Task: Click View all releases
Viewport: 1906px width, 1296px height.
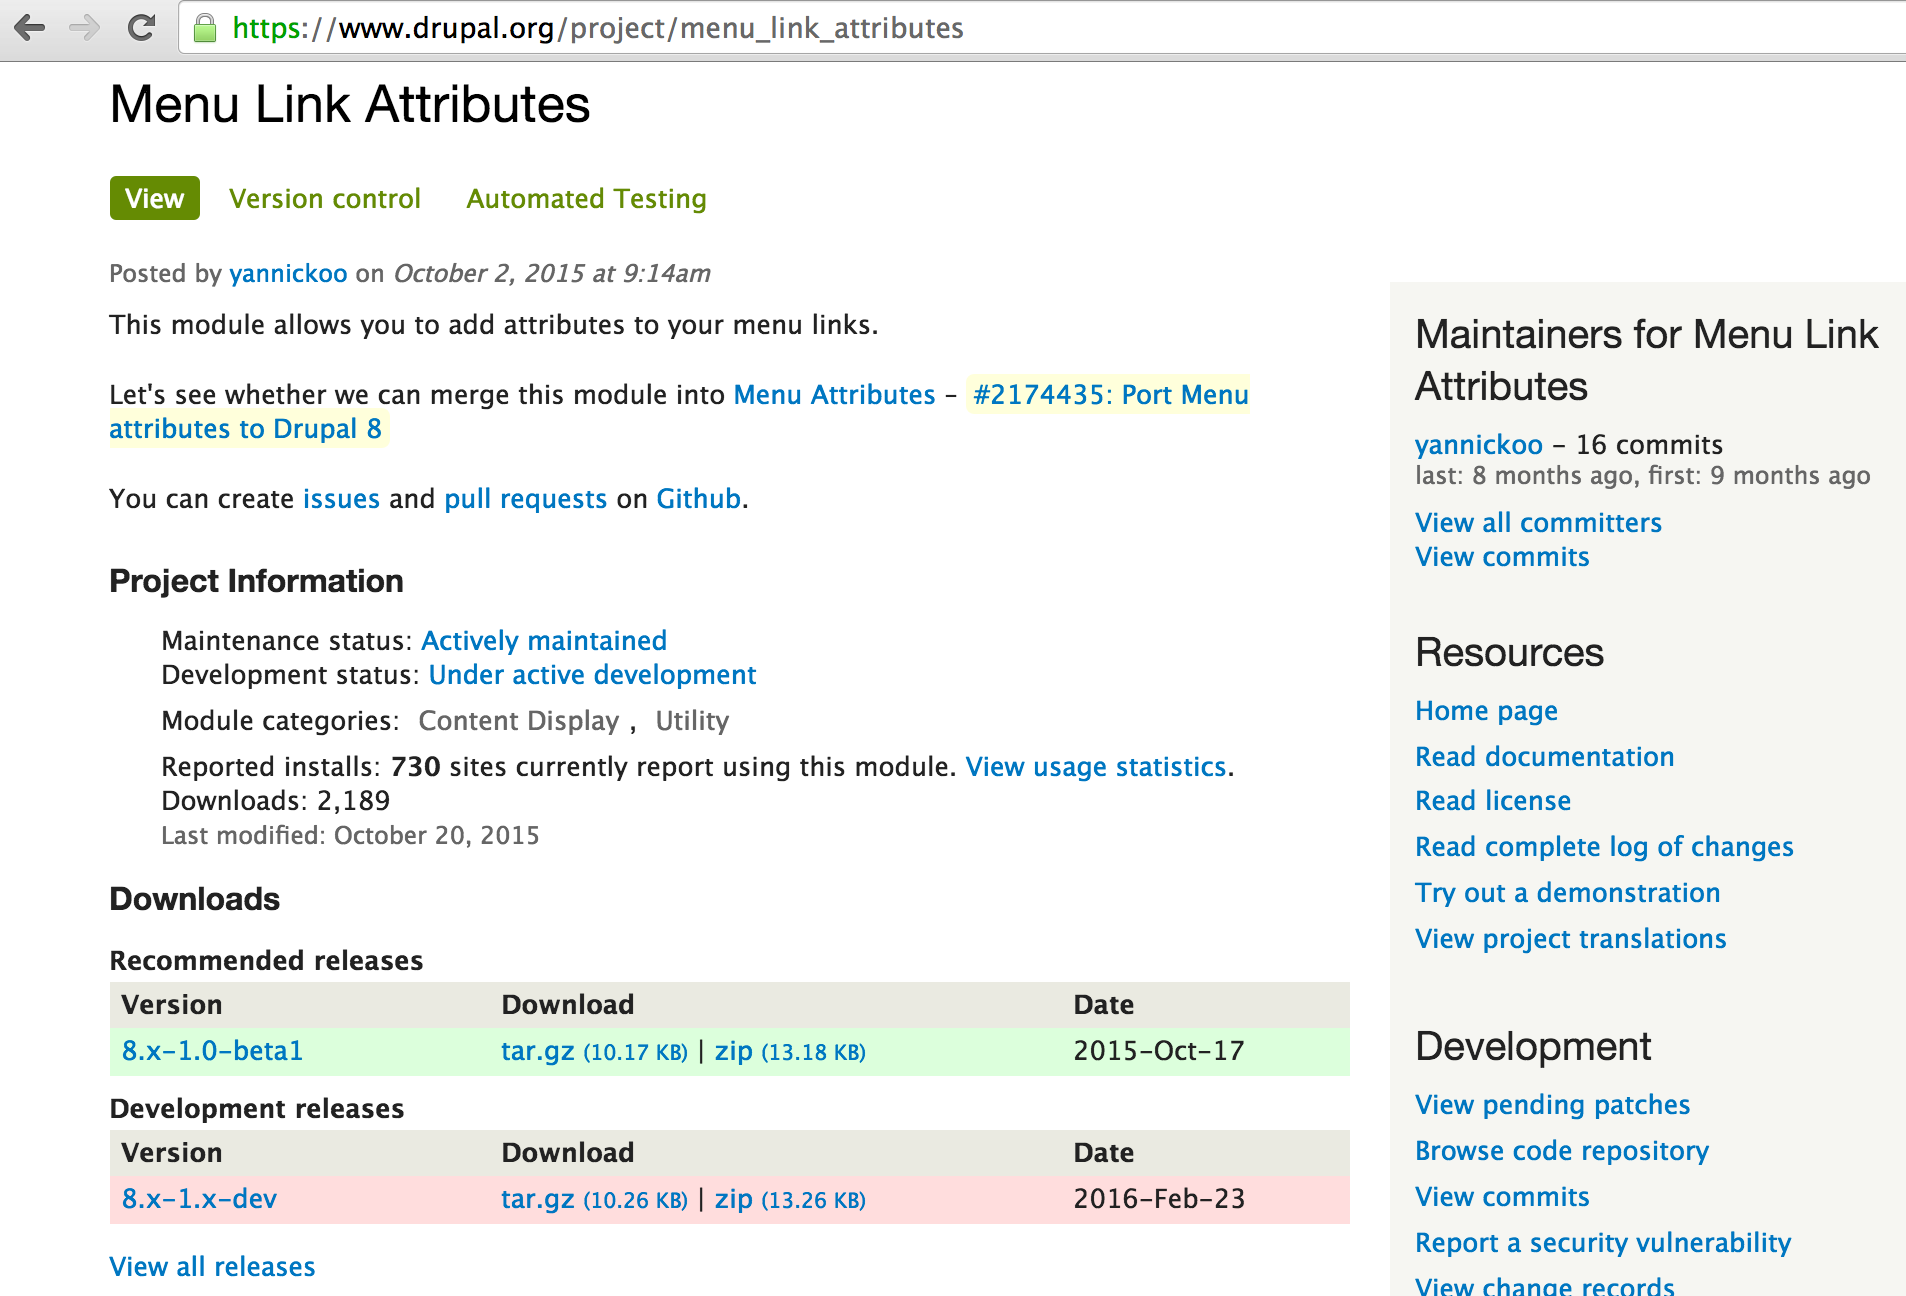Action: pos(212,1266)
